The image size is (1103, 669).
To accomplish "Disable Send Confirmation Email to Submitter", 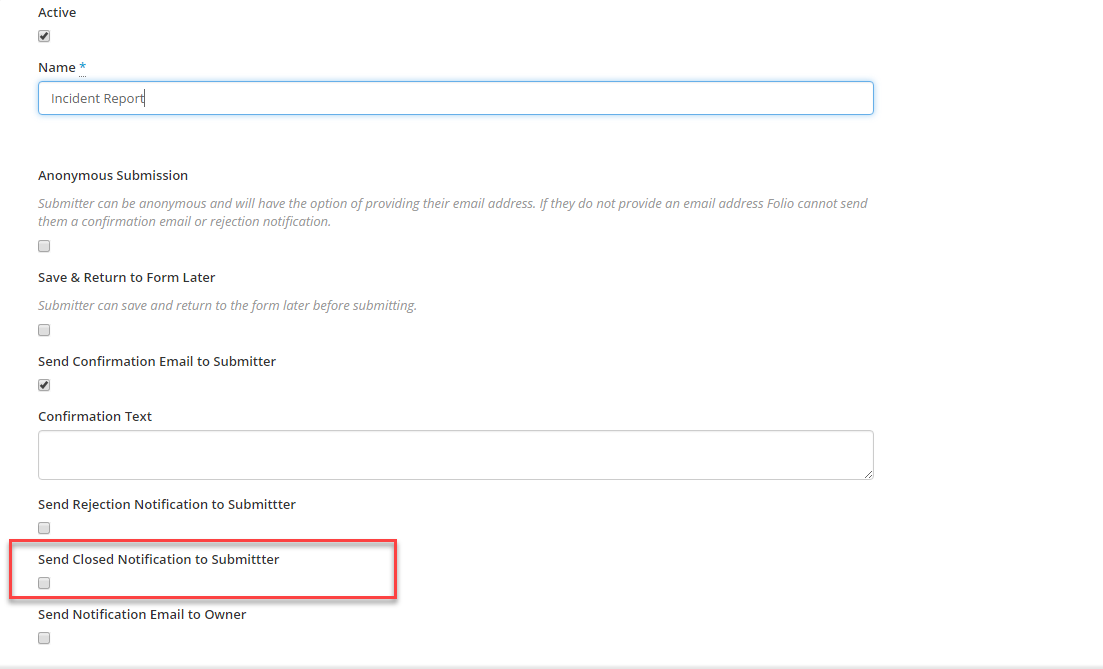I will (44, 384).
